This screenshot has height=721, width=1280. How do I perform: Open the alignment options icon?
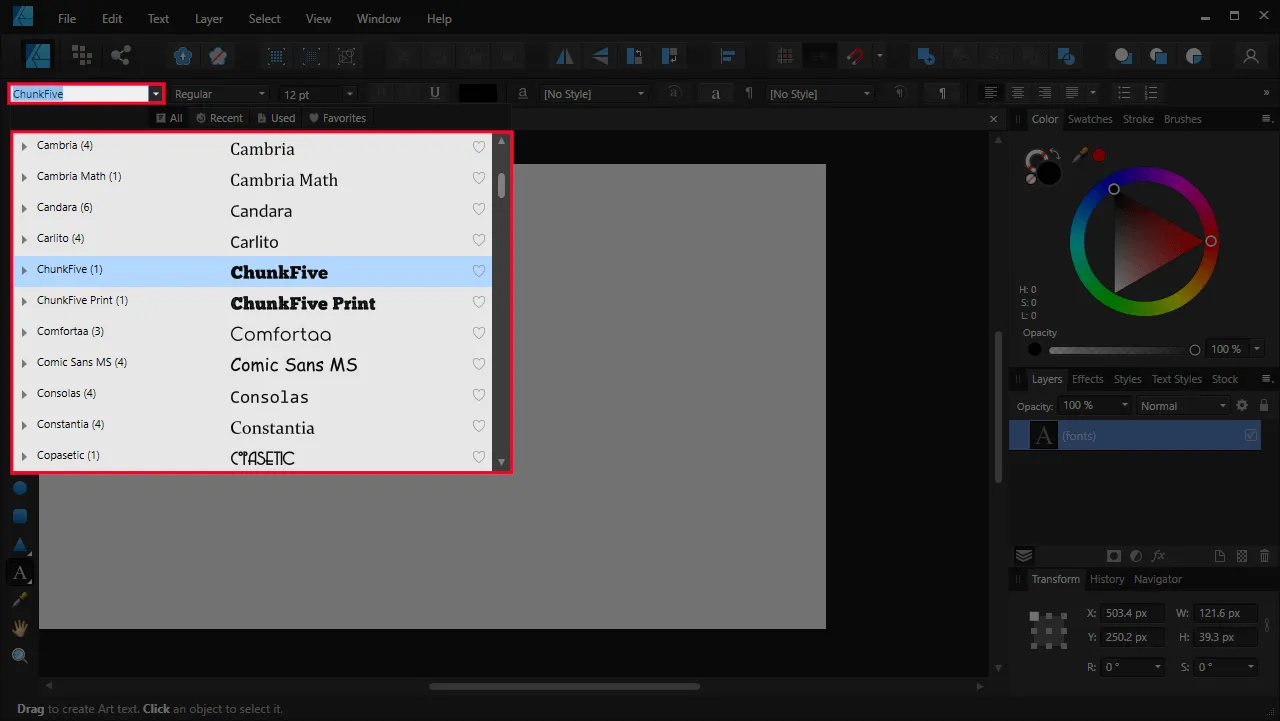(x=727, y=56)
